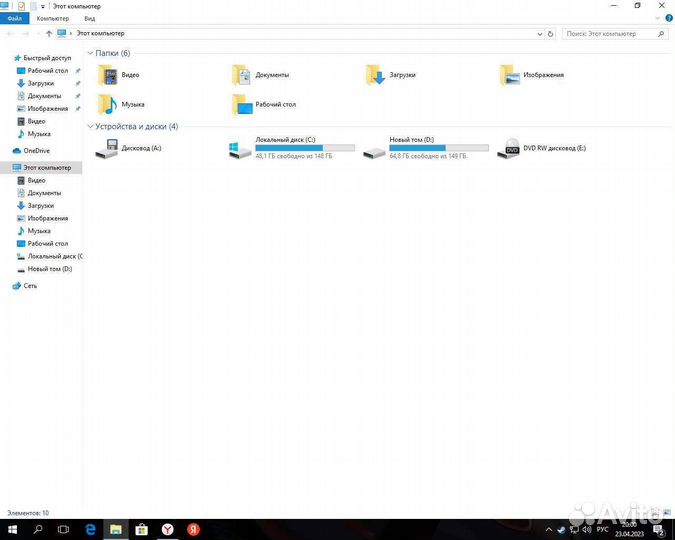This screenshot has height=540, width=675.
Task: Switch to the Компьютер ribbon tab
Action: [52, 18]
